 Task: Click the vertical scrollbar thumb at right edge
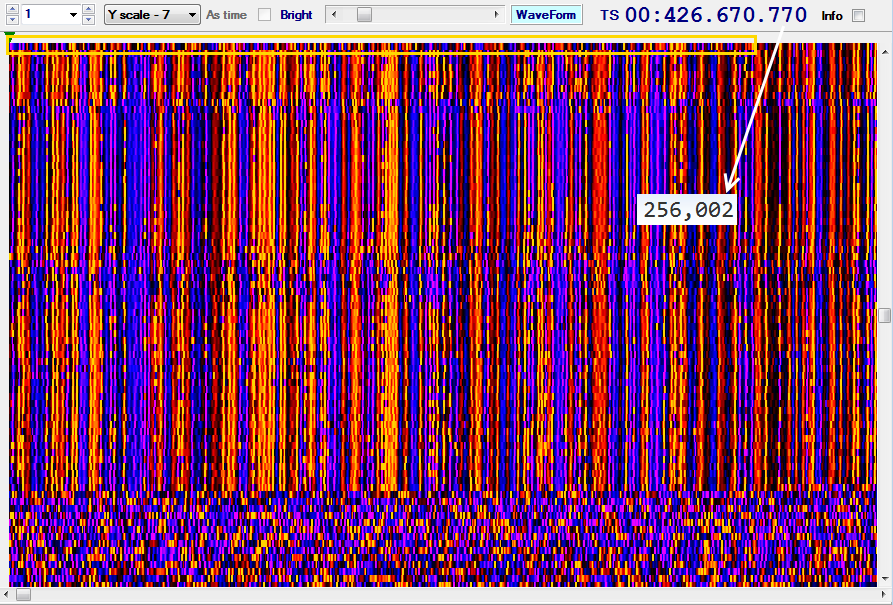(x=885, y=315)
